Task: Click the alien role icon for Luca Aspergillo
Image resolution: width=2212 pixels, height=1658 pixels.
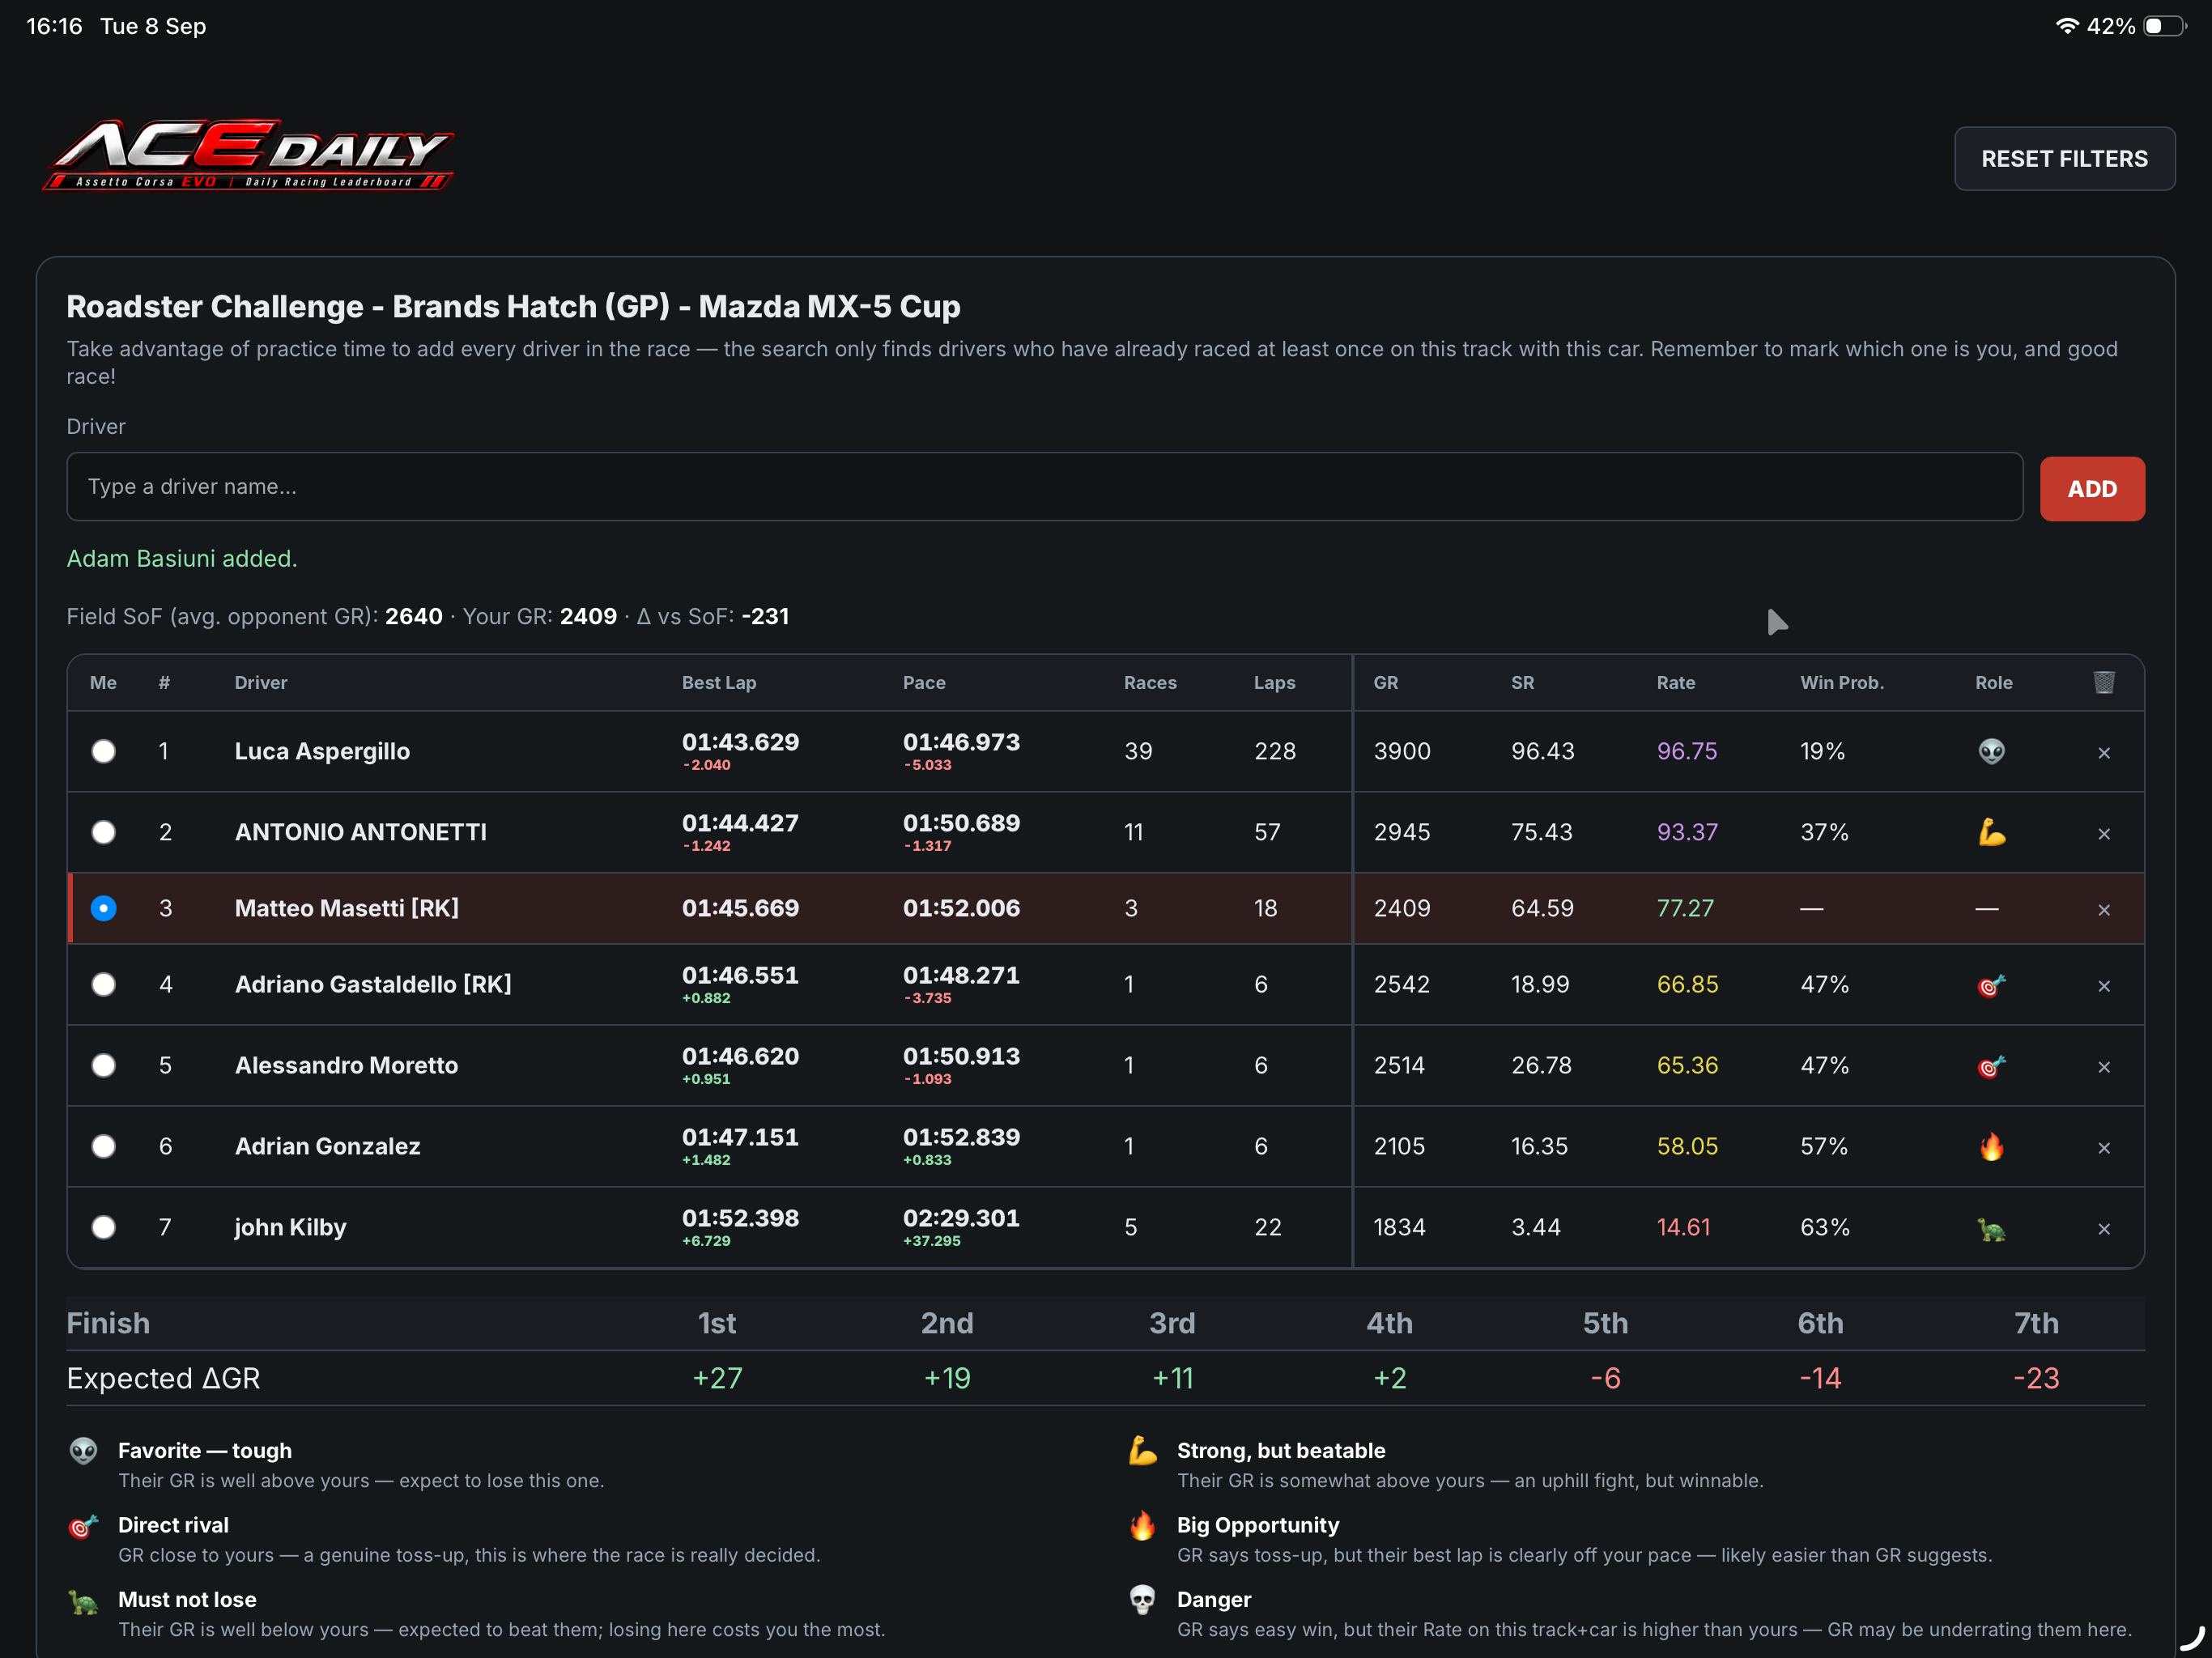Action: point(1991,751)
